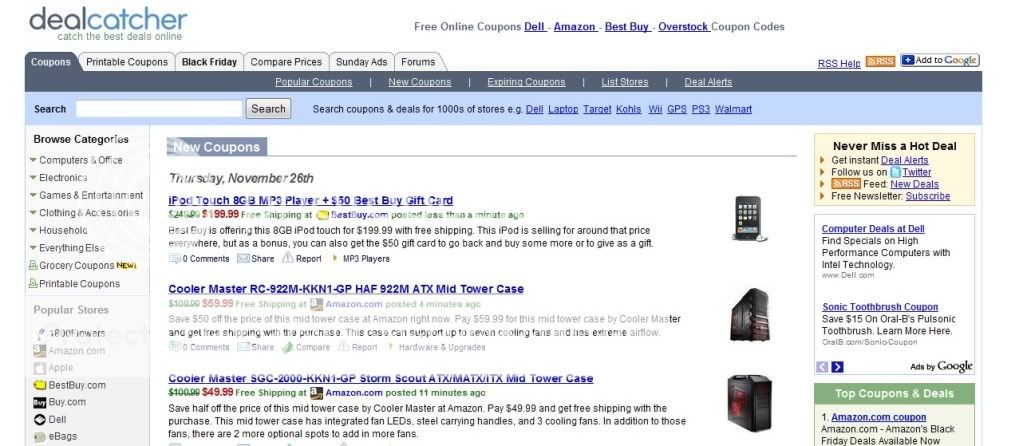Click the Walmart search example link
Viewport: 1023px width, 446px height.
[x=733, y=110]
